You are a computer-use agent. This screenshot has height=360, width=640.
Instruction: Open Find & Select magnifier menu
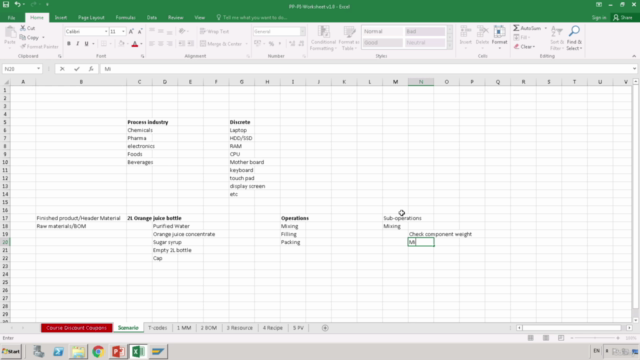pyautogui.click(x=574, y=38)
